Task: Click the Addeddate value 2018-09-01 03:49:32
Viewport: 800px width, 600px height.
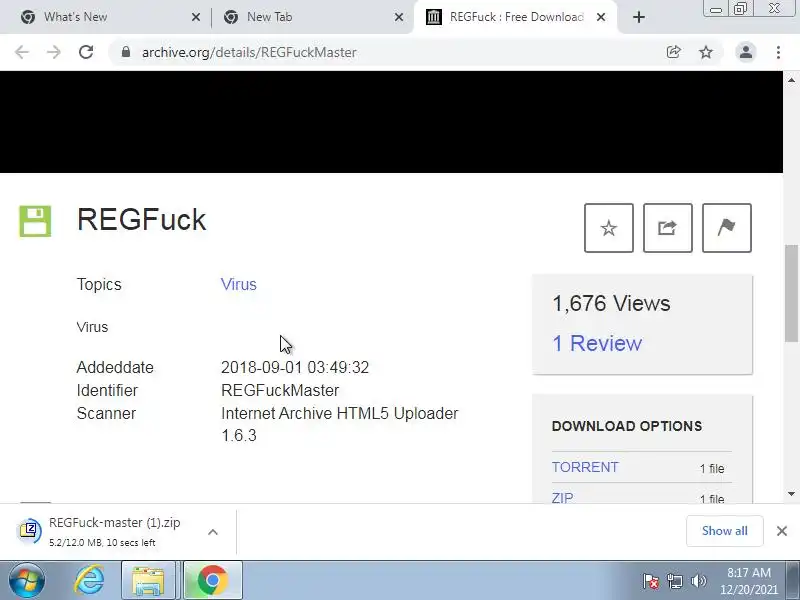Action: [x=295, y=367]
